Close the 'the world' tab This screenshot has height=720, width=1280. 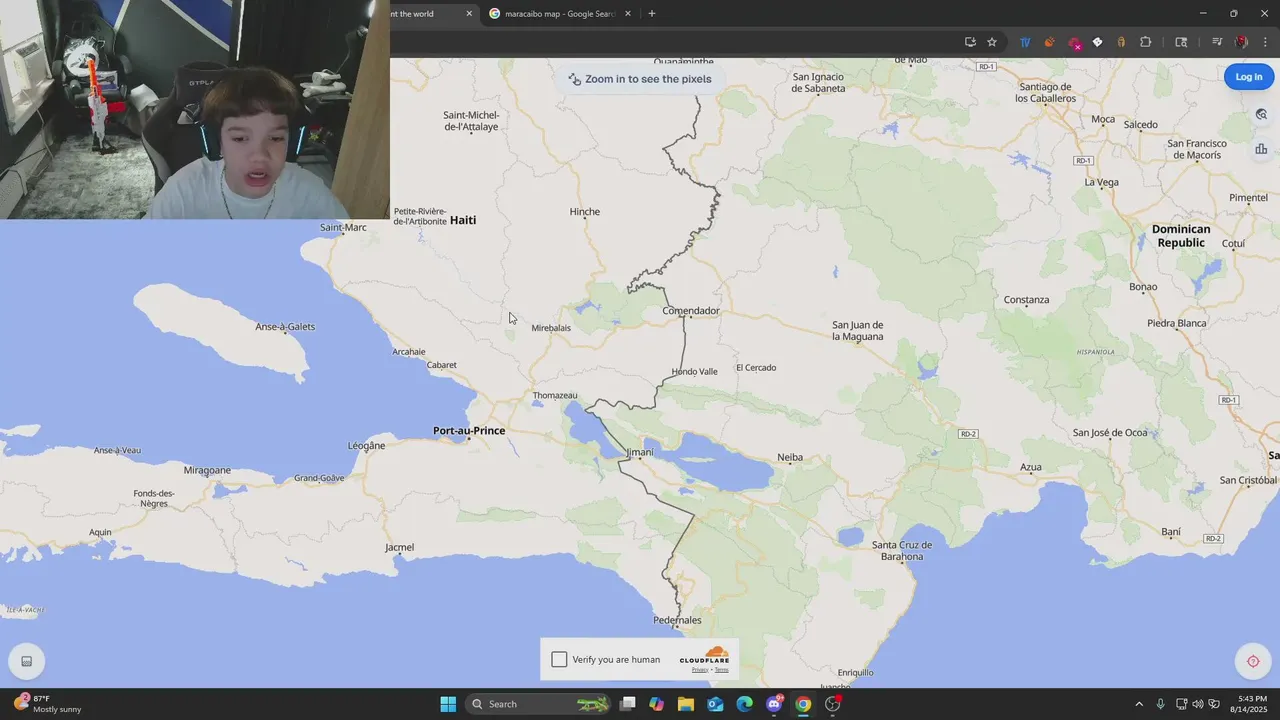[x=469, y=14]
